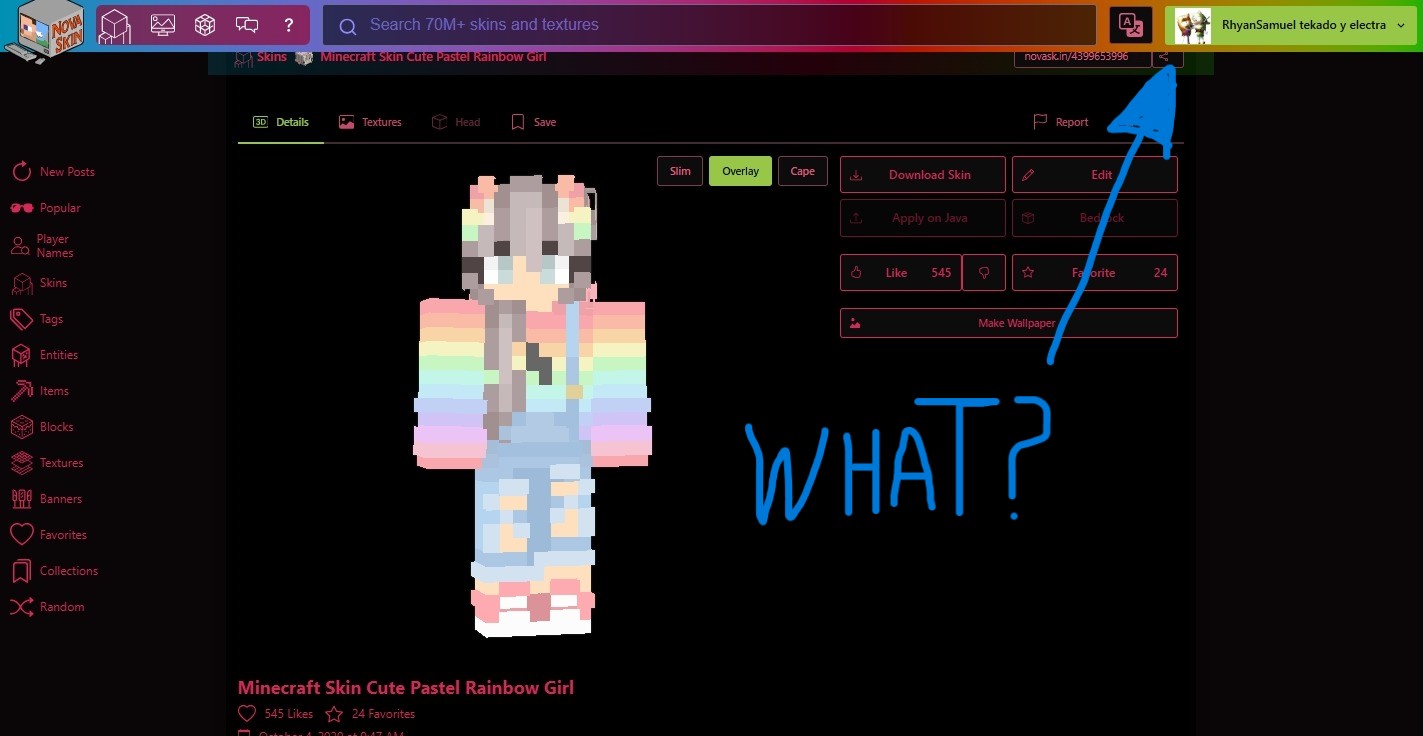Viewport: 1423px width, 736px height.
Task: Click the dislike thumbs-down icon
Action: (x=984, y=273)
